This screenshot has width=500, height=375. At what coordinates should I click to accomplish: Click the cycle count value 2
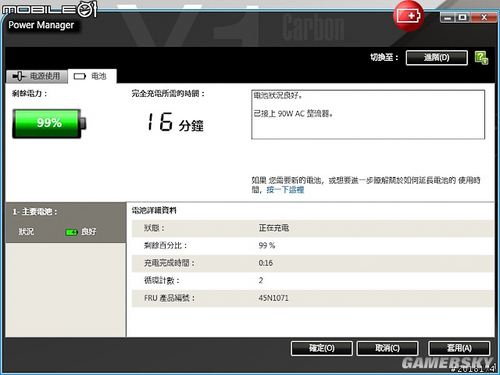261,280
